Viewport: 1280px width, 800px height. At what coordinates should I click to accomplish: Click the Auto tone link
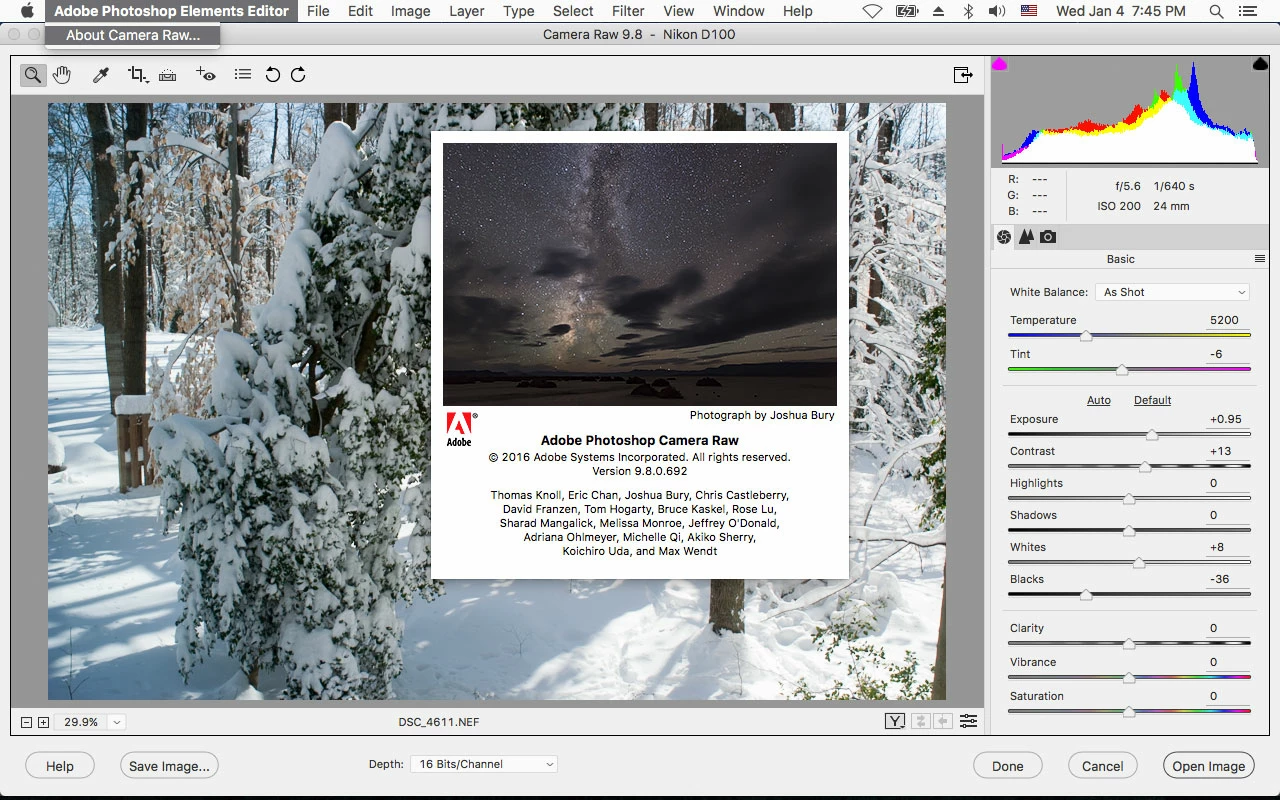1099,400
